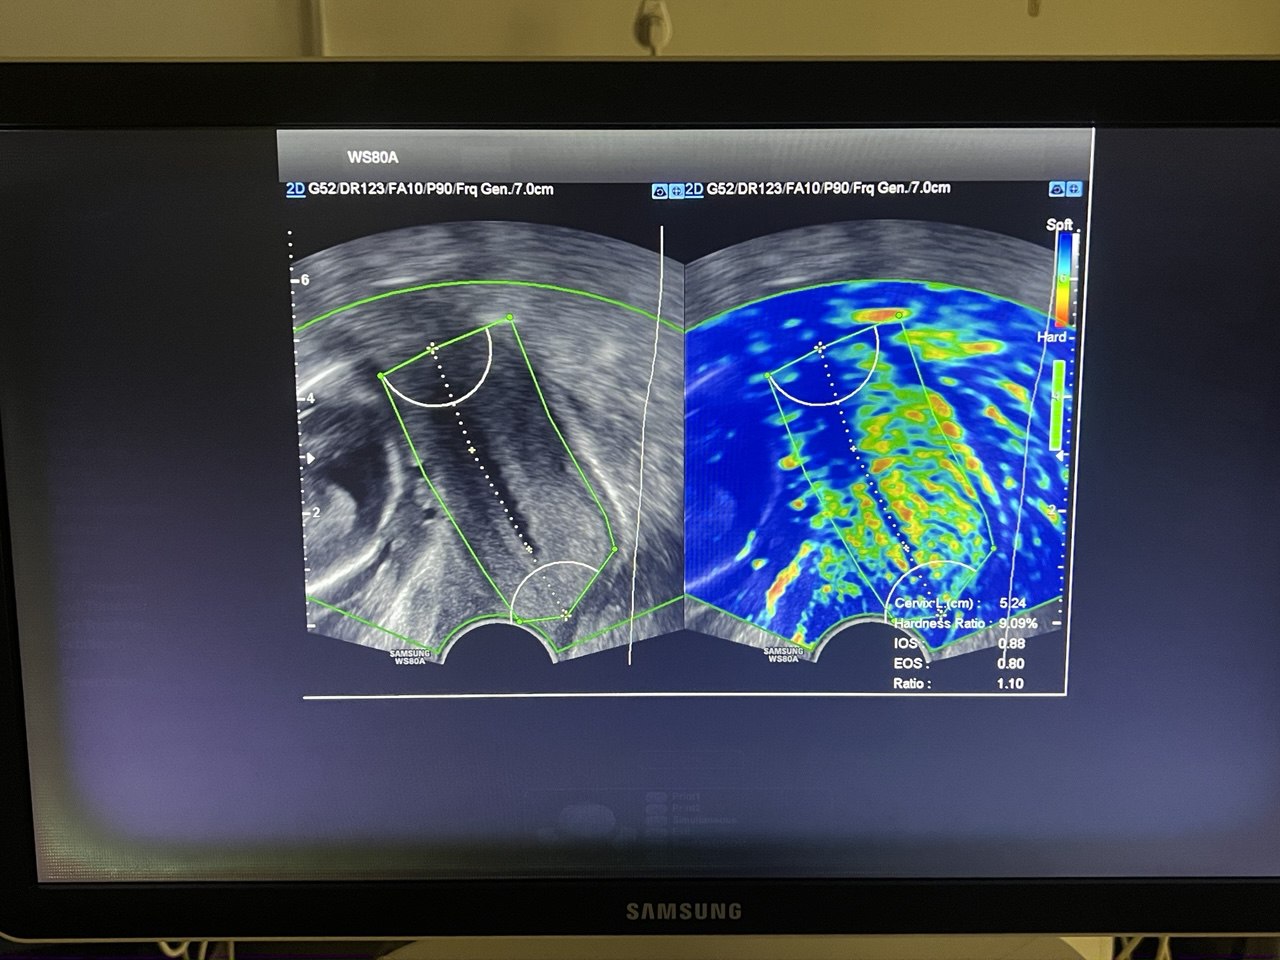Image resolution: width=1280 pixels, height=960 pixels.
Task: Click the left panel's crosshair header icon
Action: (675, 191)
